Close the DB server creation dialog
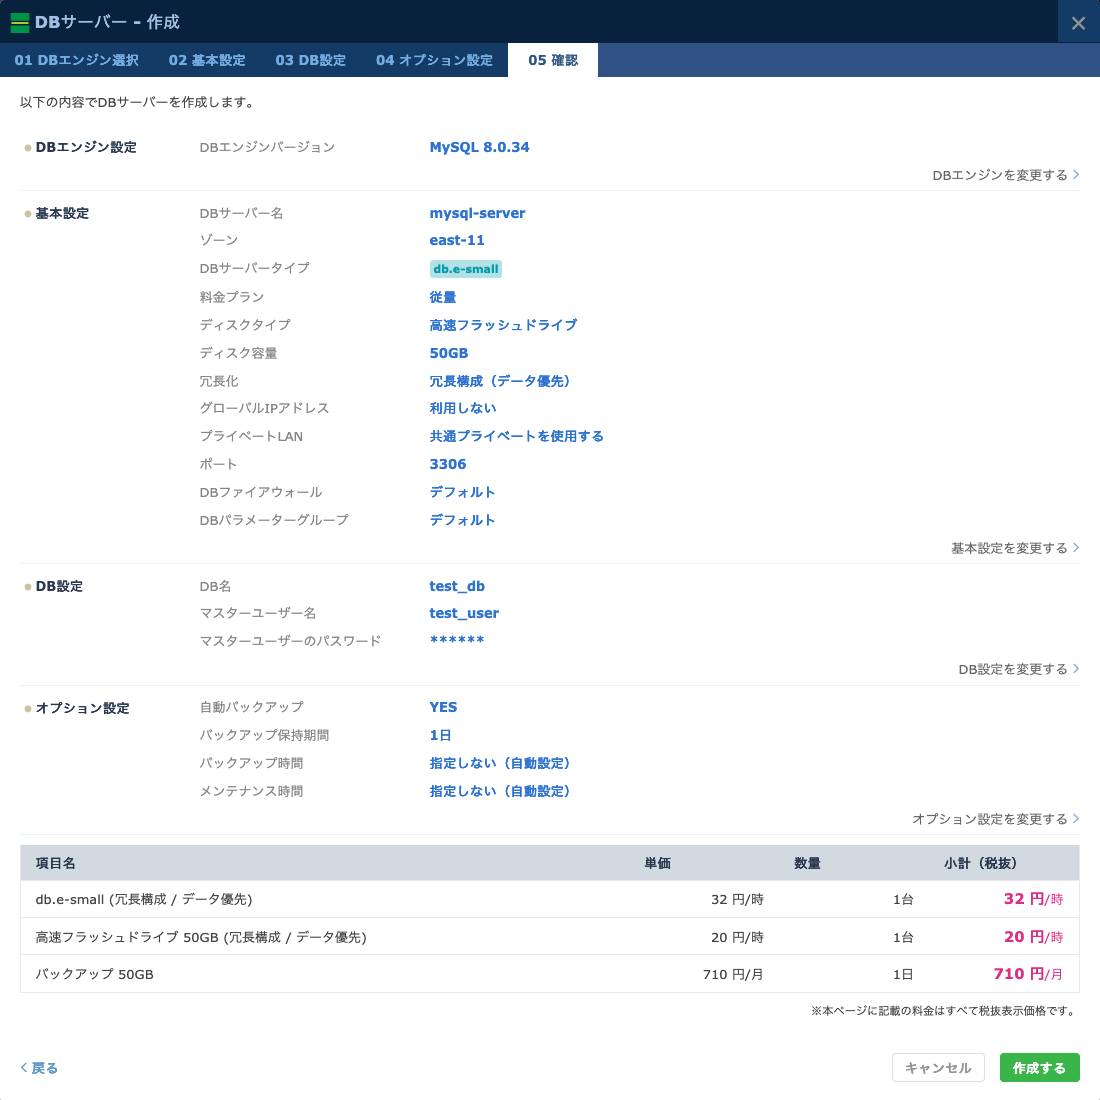 tap(1078, 22)
